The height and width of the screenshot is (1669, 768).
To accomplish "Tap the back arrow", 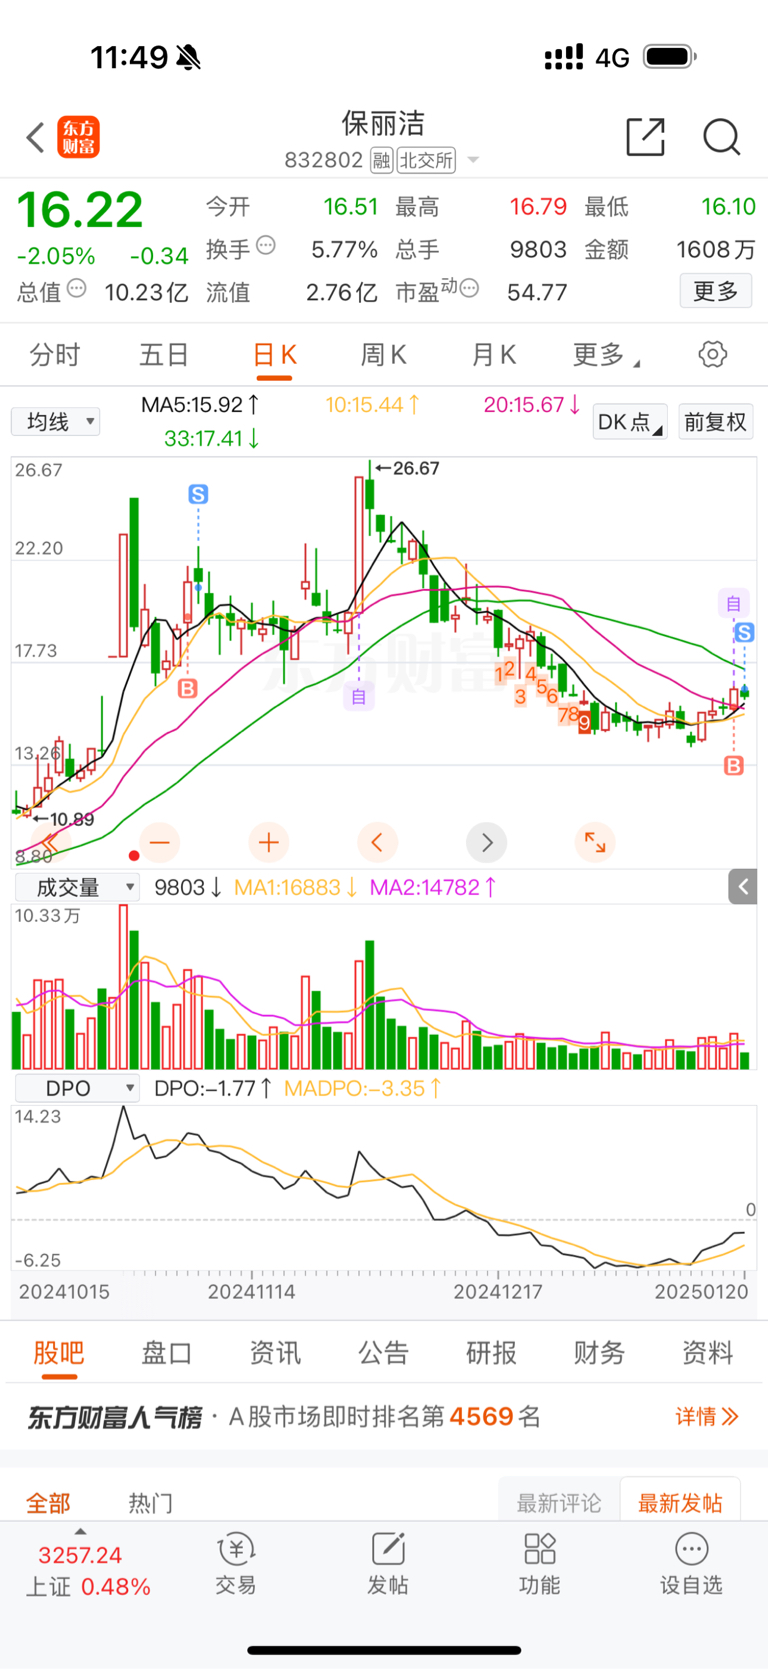I will [x=35, y=137].
